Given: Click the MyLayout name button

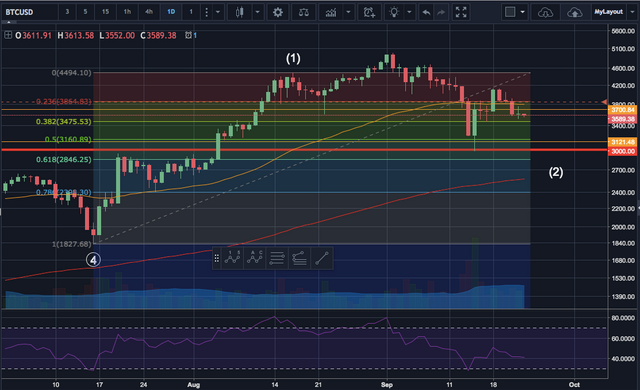Looking at the screenshot, I should [x=608, y=12].
